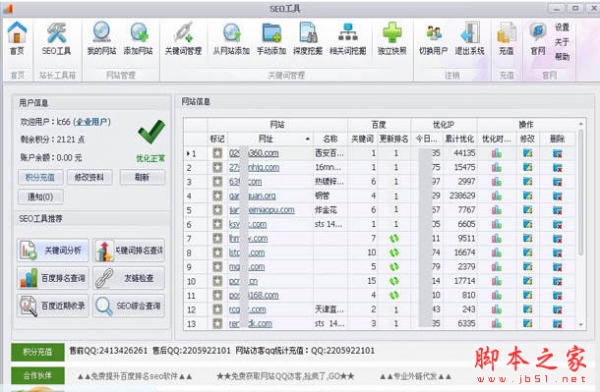Viewport: 600px width, 392px height.
Task: Open the 深度挖掘 tool icon
Action: coord(308,38)
